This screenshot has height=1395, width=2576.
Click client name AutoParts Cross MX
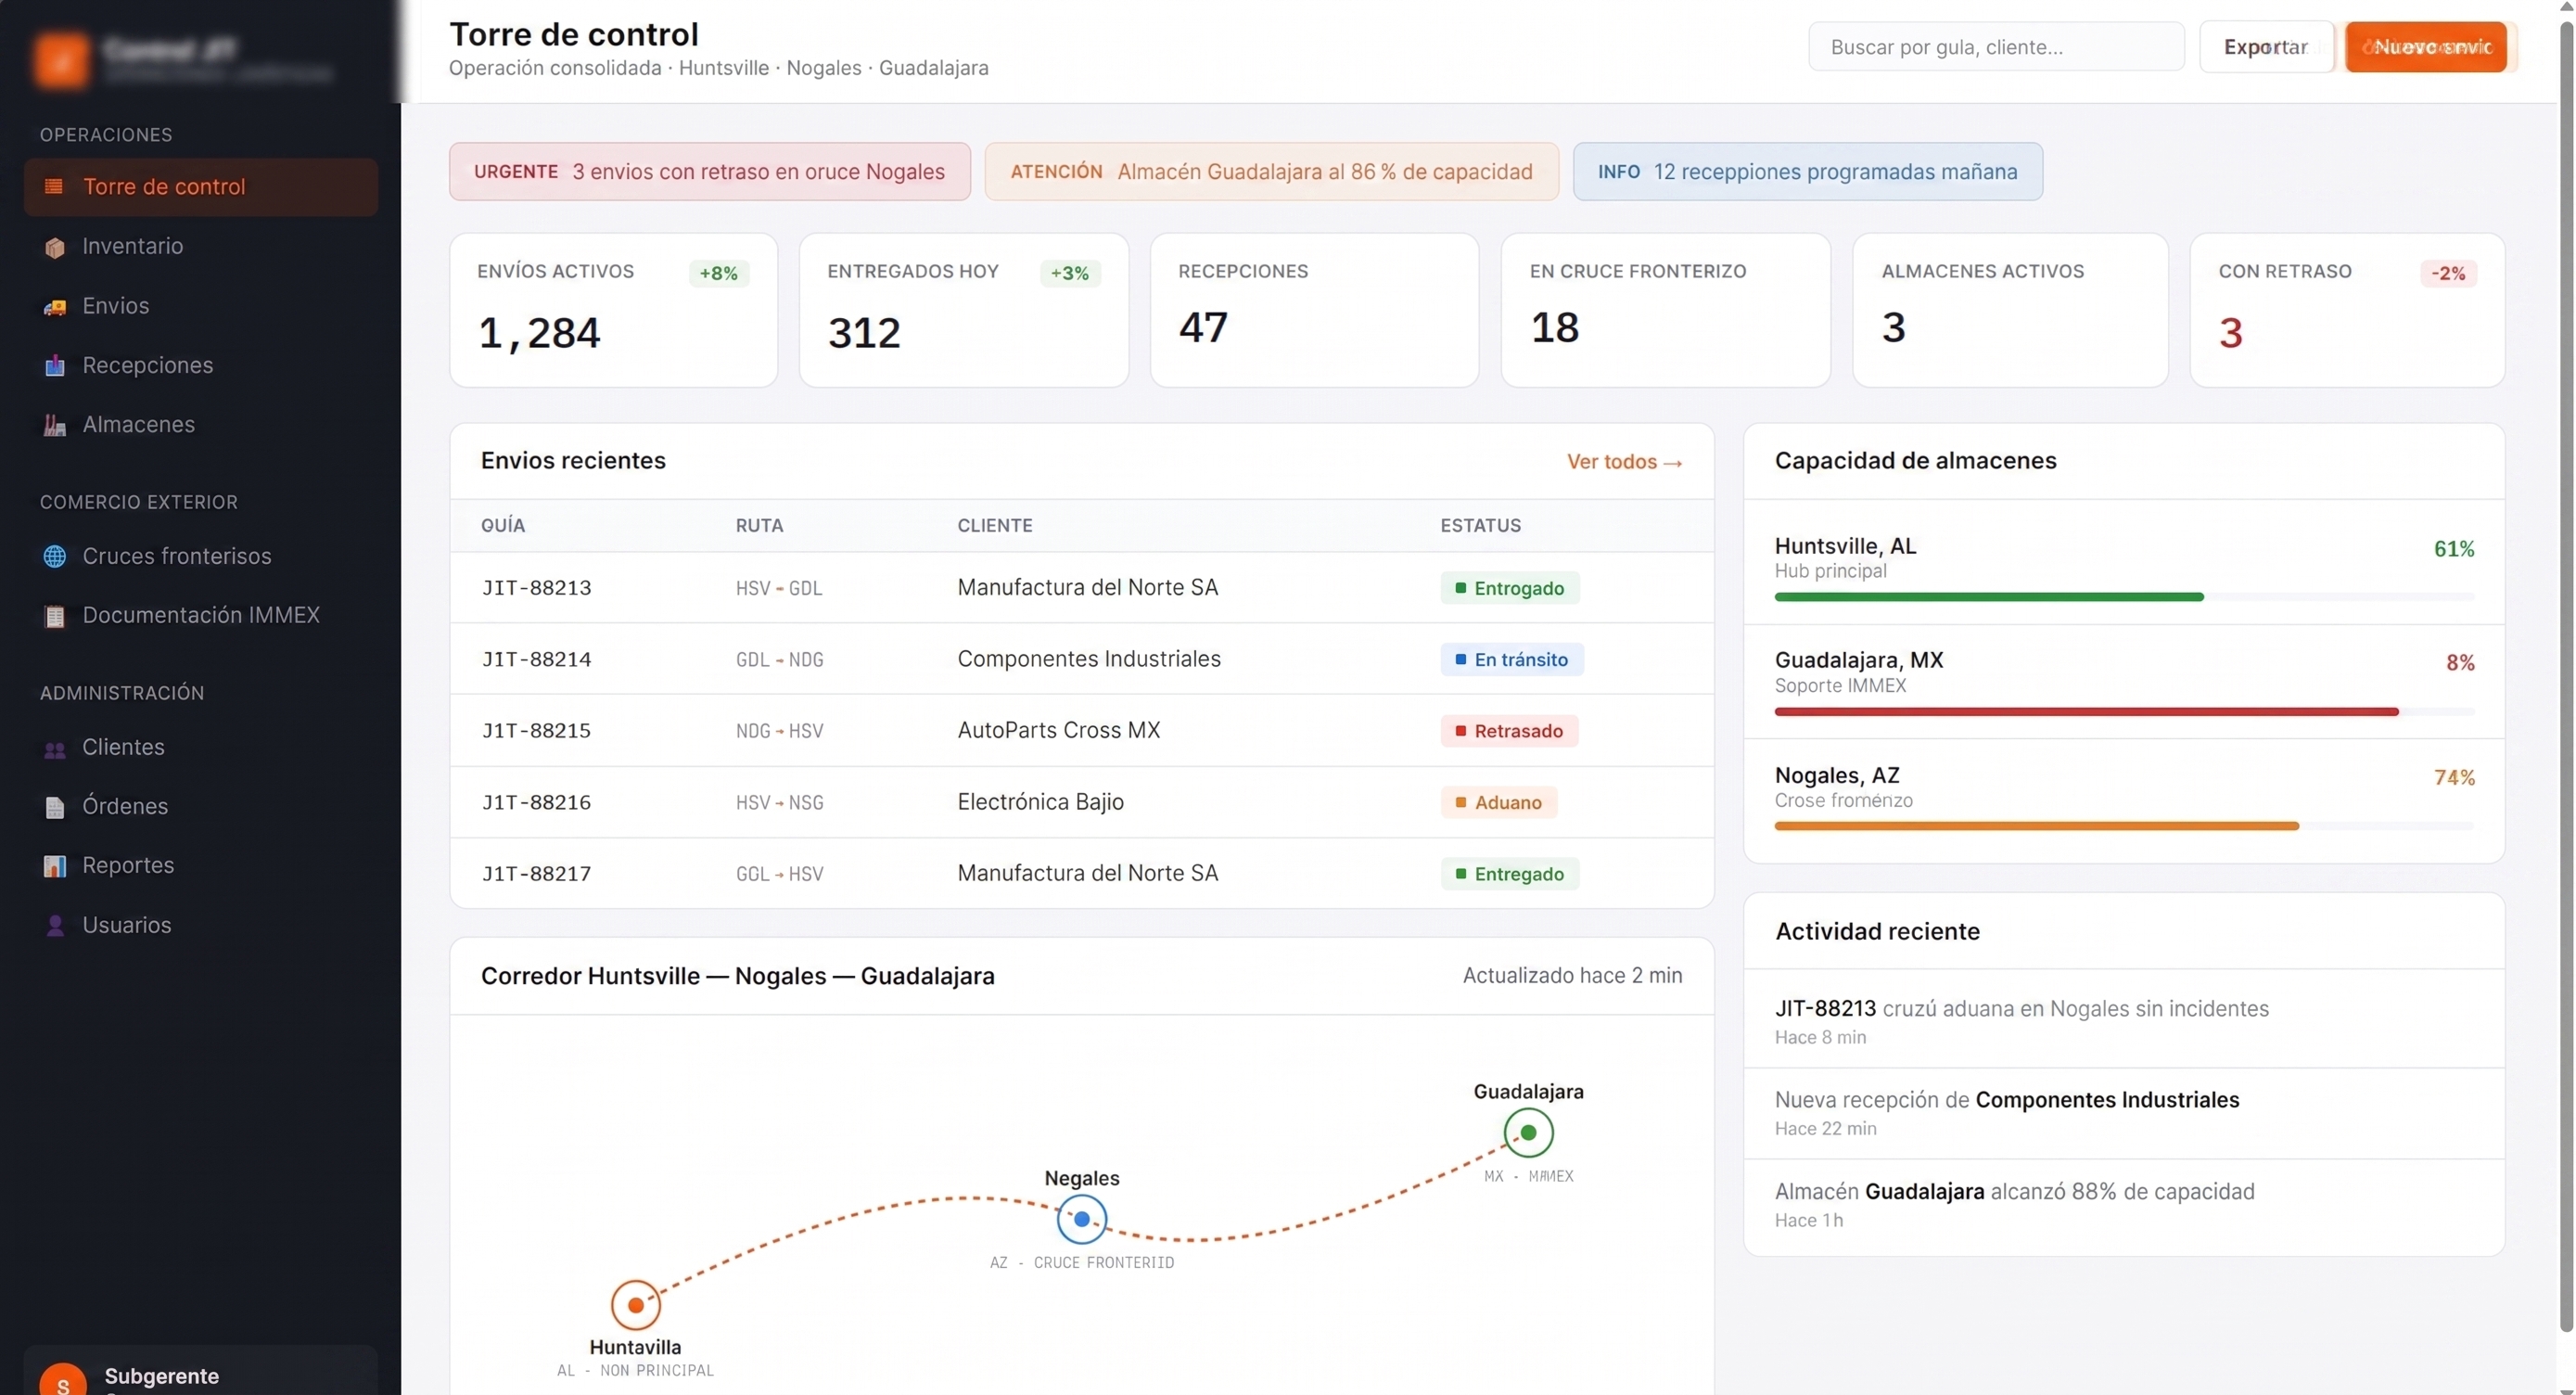[1058, 730]
